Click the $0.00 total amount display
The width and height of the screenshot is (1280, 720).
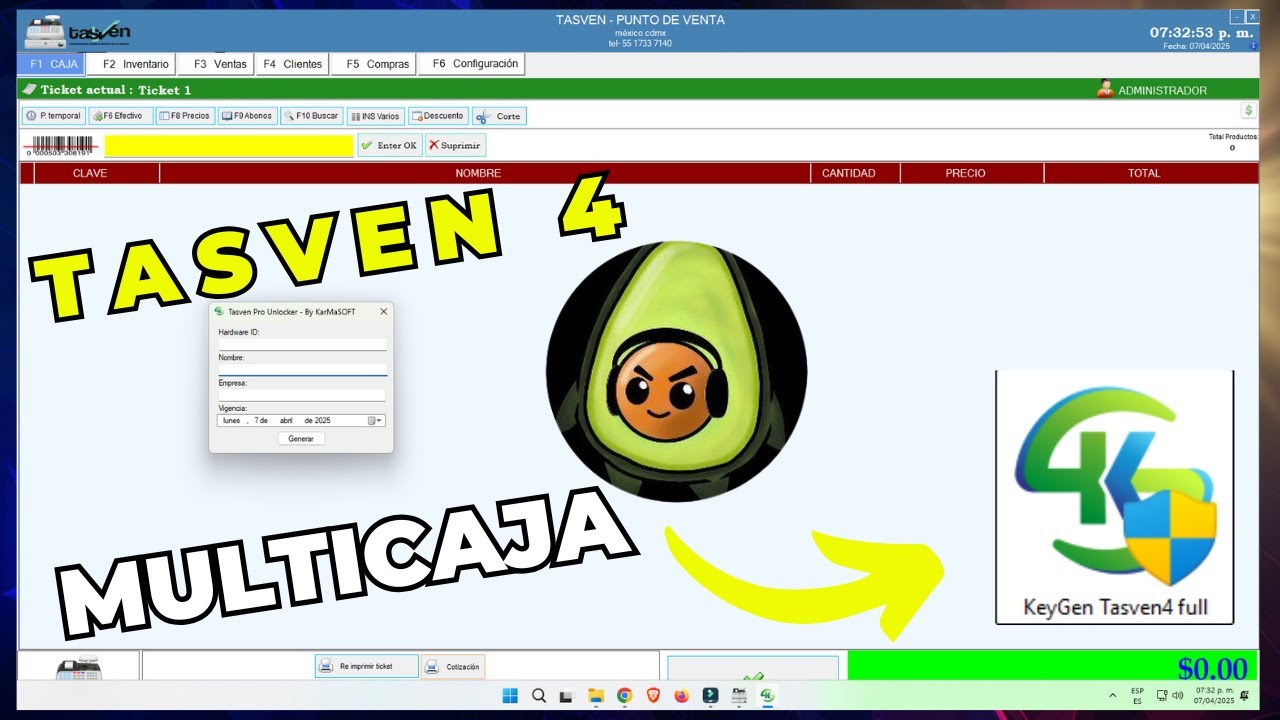[1212, 668]
